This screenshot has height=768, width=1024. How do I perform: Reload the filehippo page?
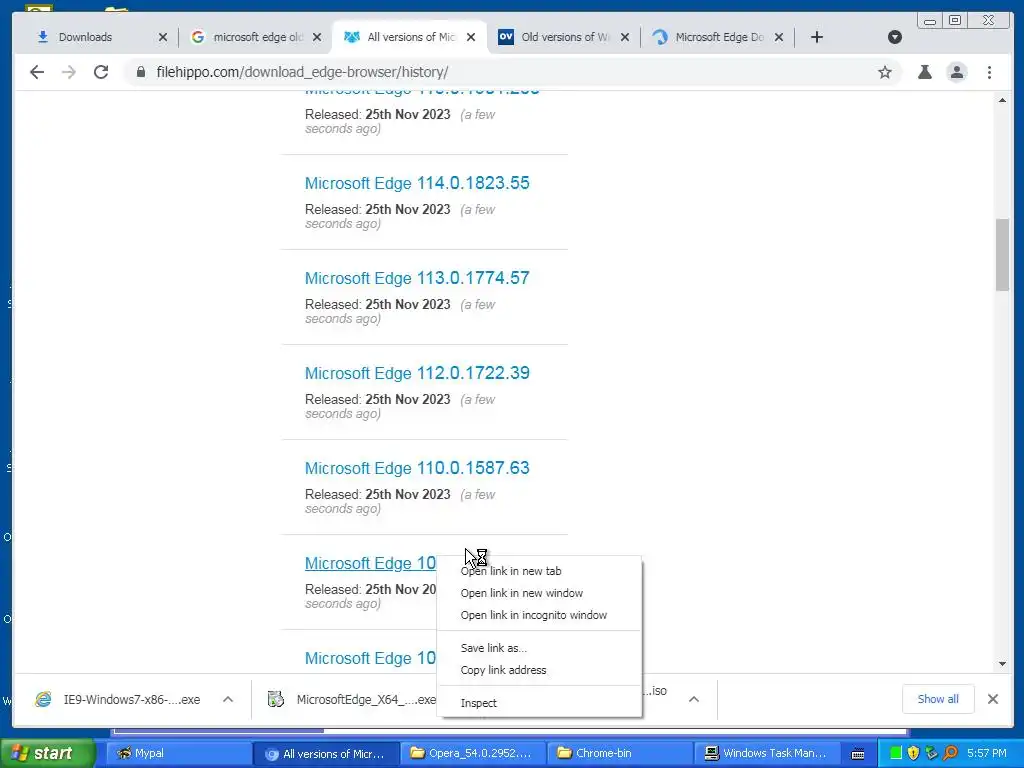tap(101, 72)
